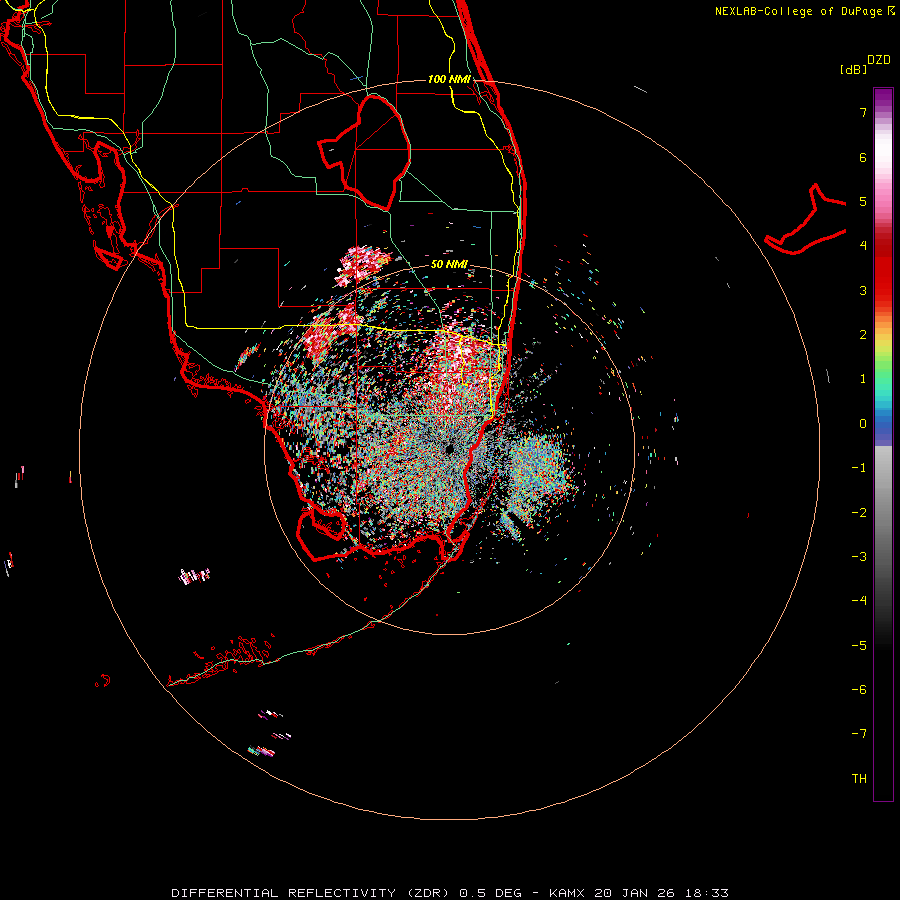Image resolution: width=900 pixels, height=900 pixels.
Task: Click the 4 value on color scale
Action: click(863, 246)
